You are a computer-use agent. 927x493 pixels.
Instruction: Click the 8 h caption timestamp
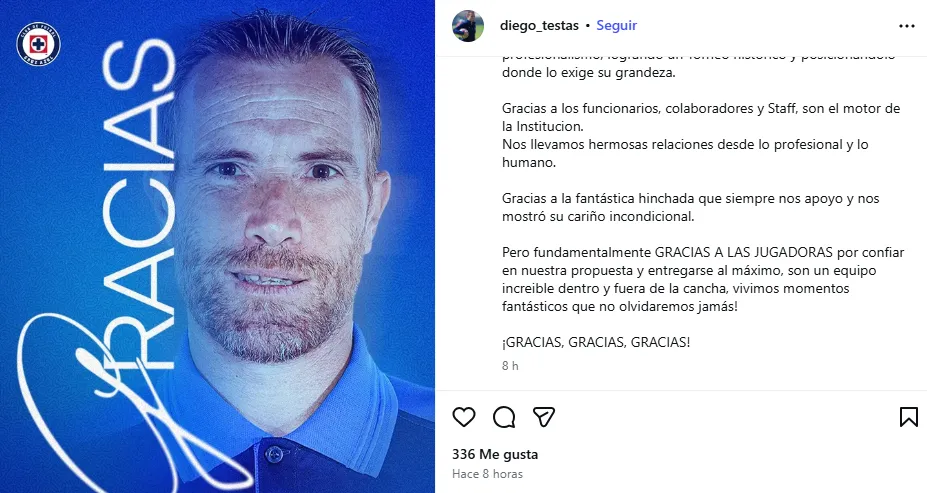[x=510, y=365]
